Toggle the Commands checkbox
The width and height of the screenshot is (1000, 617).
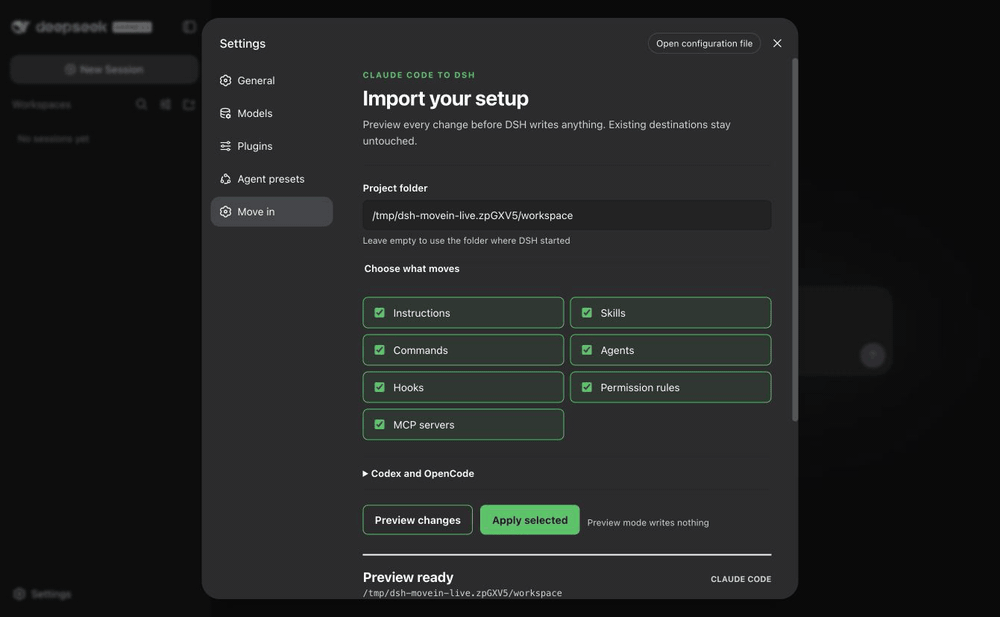pyautogui.click(x=379, y=350)
